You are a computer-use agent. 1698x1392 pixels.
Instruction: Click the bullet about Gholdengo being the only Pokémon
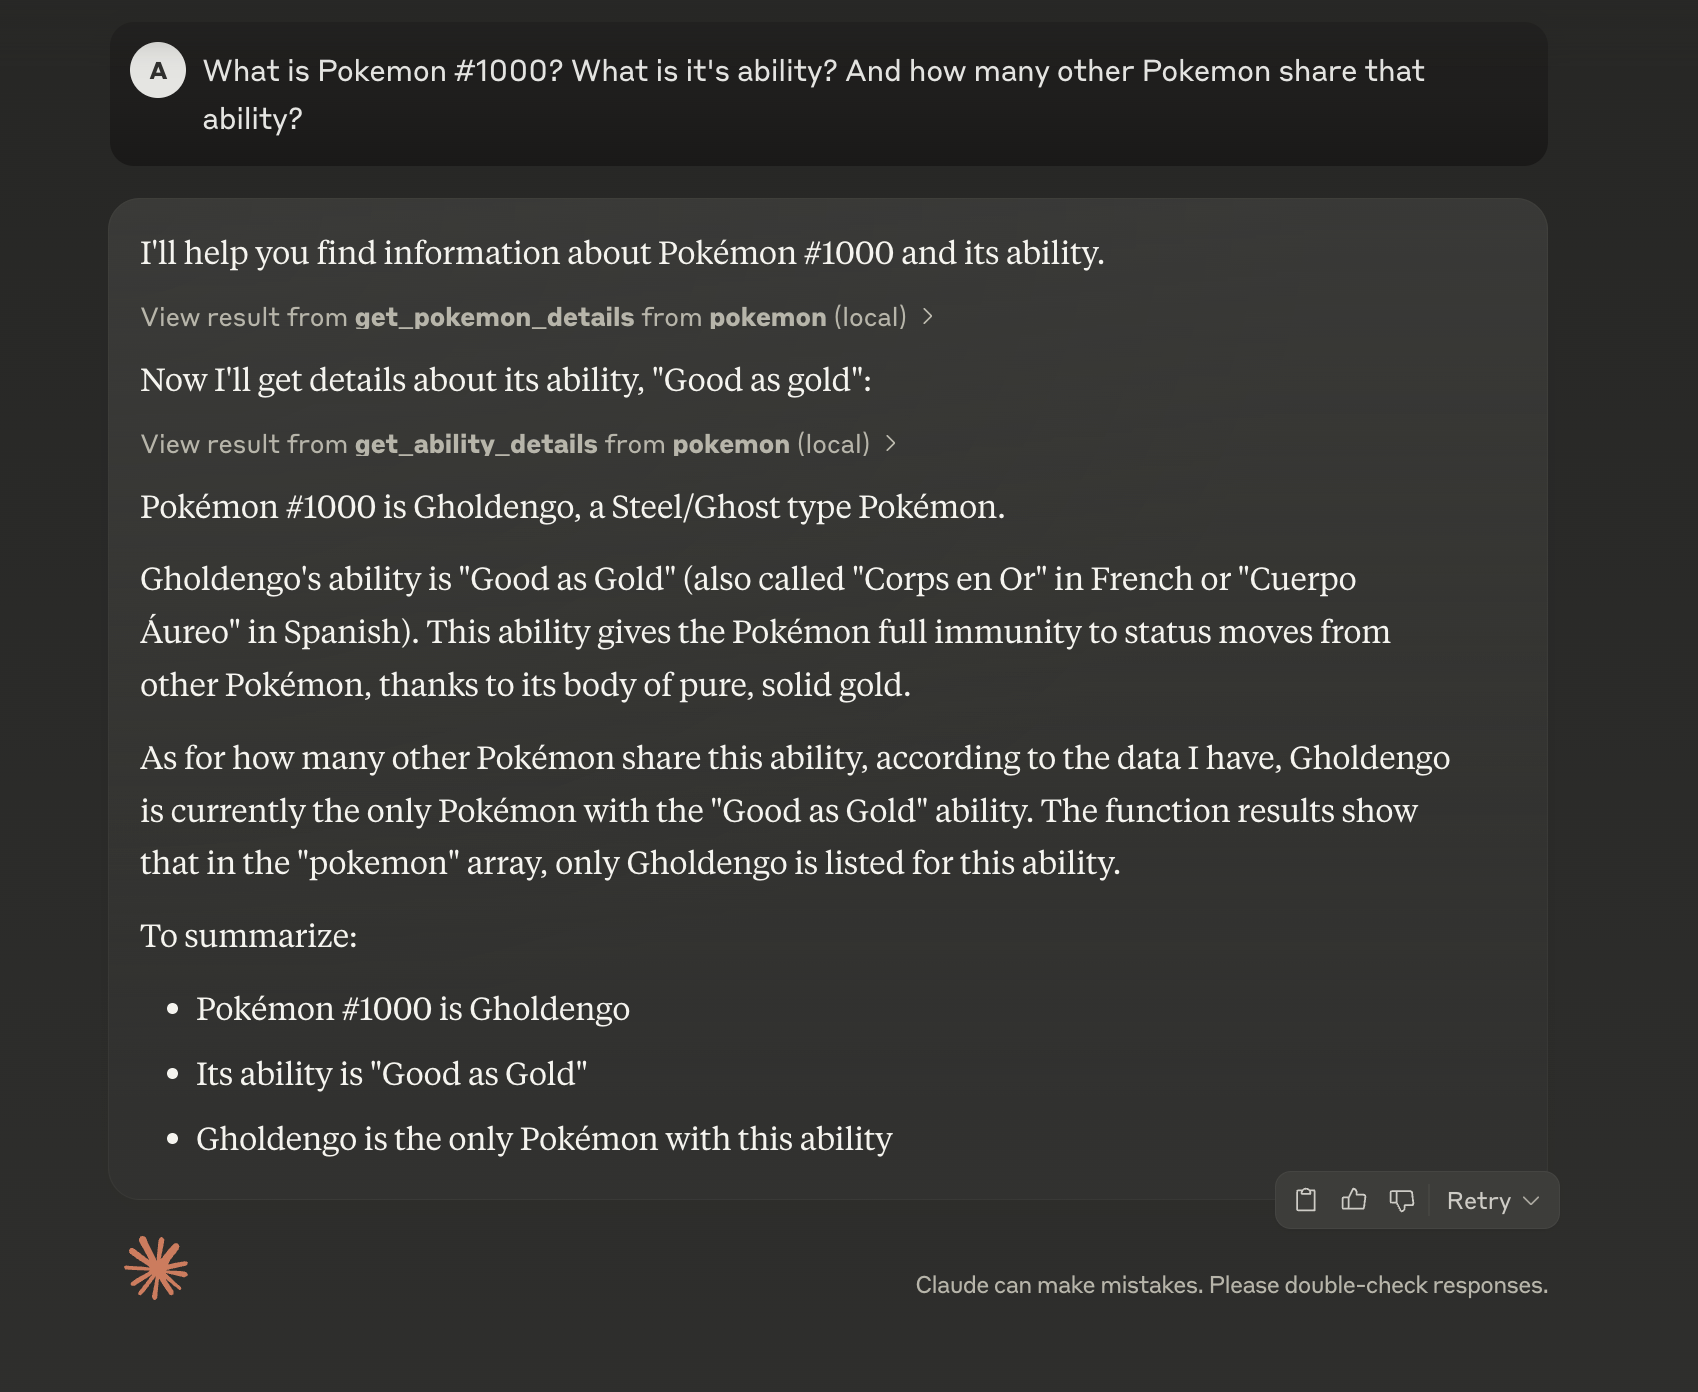(x=543, y=1139)
